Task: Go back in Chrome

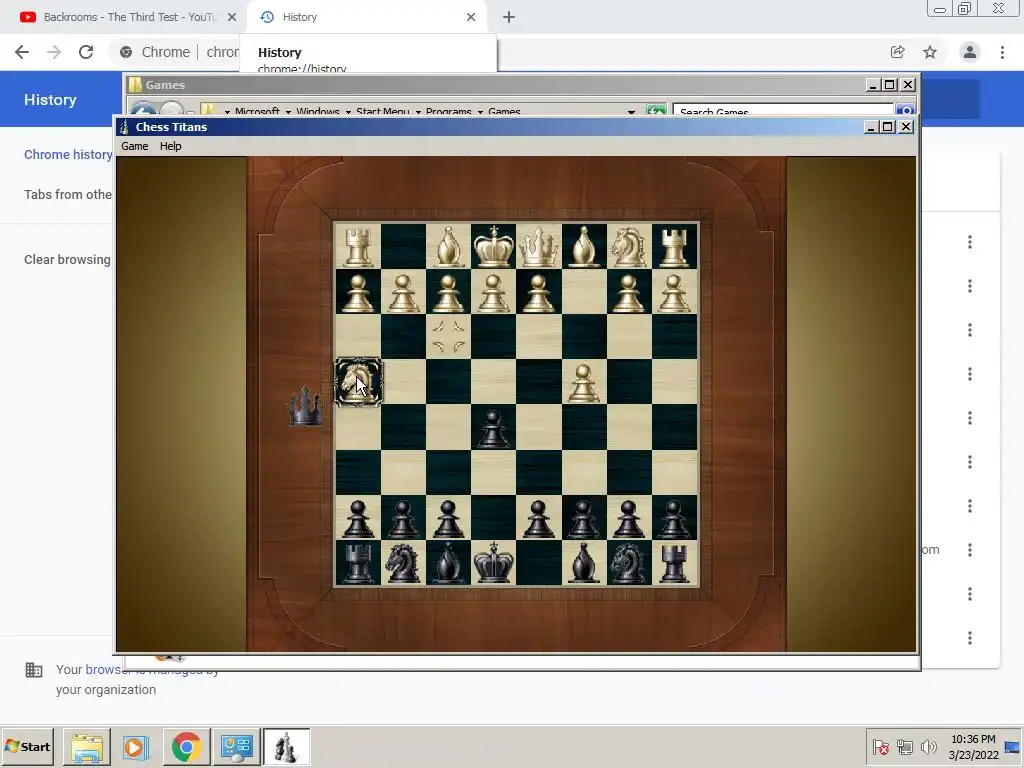Action: pos(22,52)
